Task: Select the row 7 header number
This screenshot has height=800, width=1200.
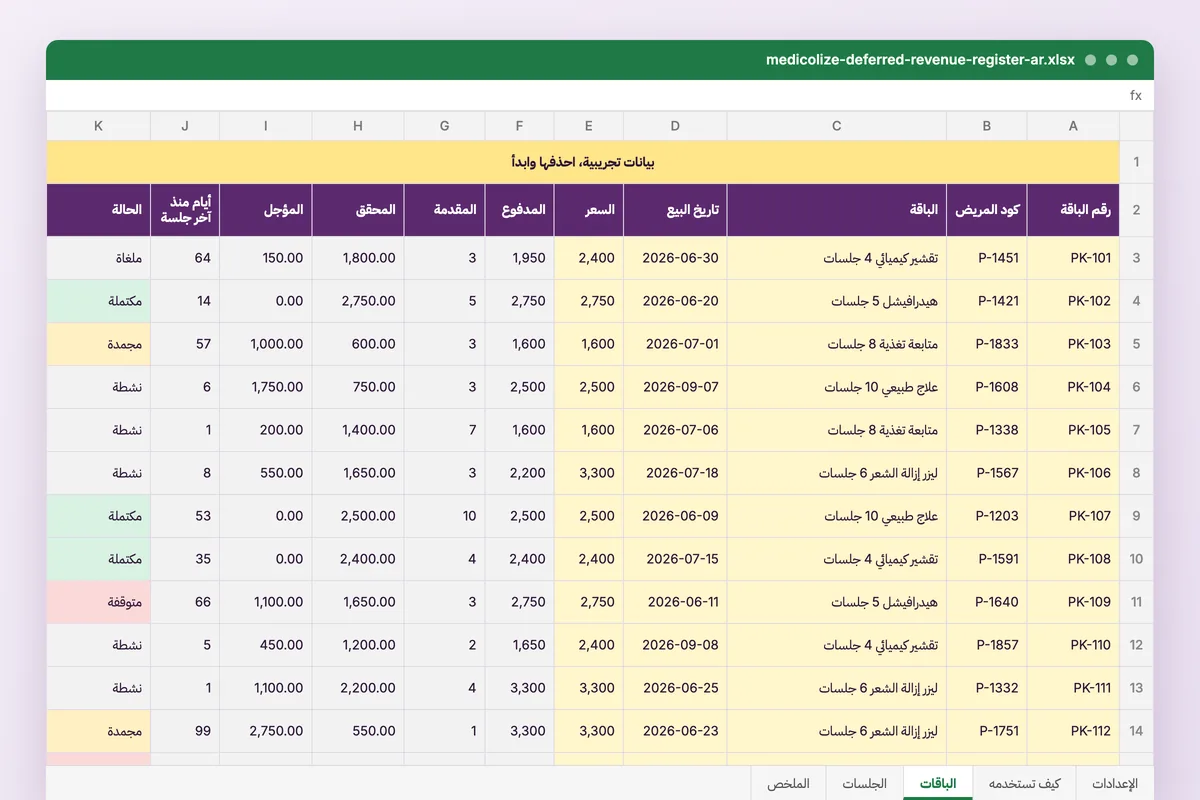Action: pyautogui.click(x=1136, y=430)
